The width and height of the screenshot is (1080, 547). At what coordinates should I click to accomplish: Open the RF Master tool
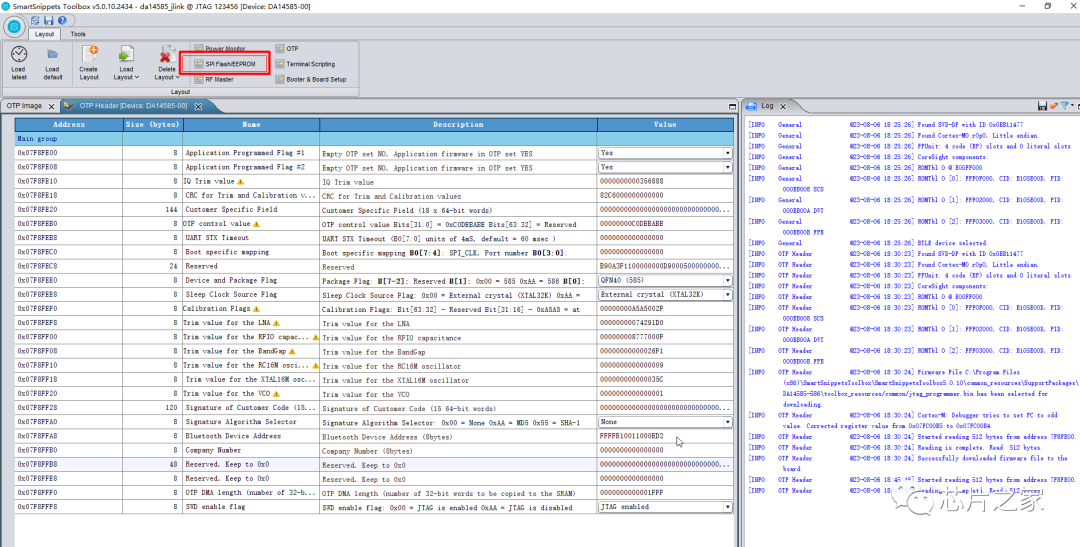tap(214, 79)
